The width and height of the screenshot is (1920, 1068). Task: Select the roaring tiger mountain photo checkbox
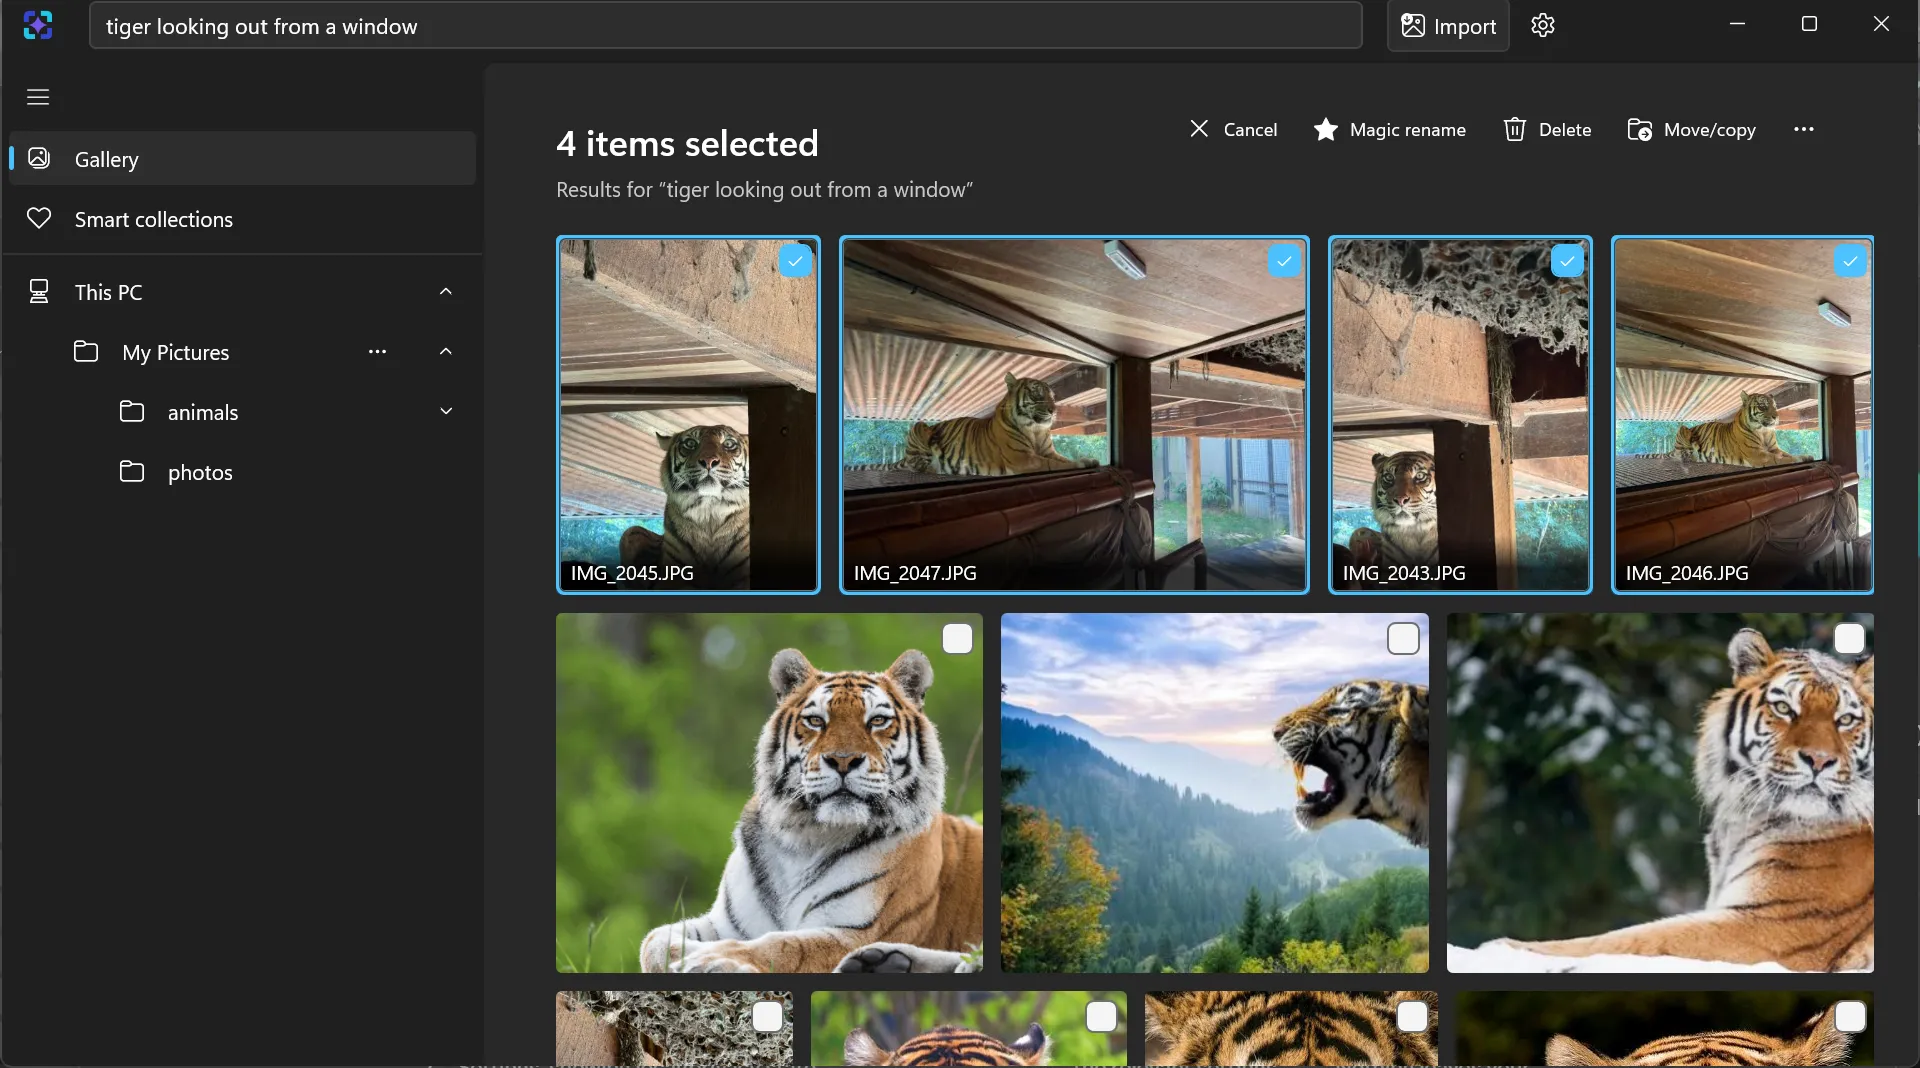click(x=1403, y=638)
